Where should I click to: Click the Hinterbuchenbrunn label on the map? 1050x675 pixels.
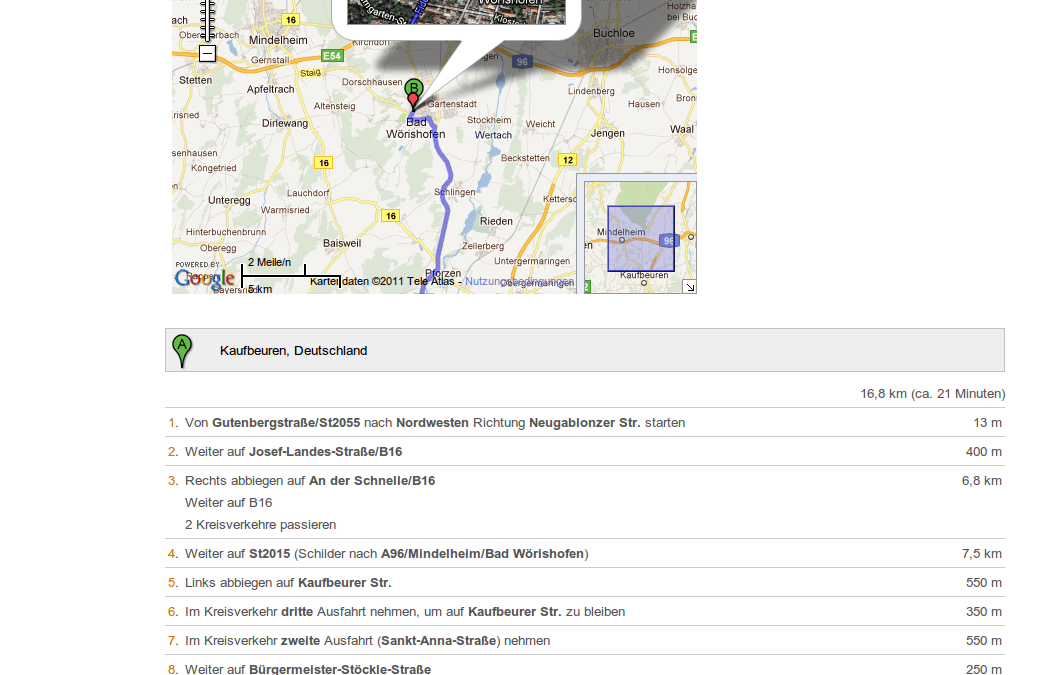click(226, 232)
